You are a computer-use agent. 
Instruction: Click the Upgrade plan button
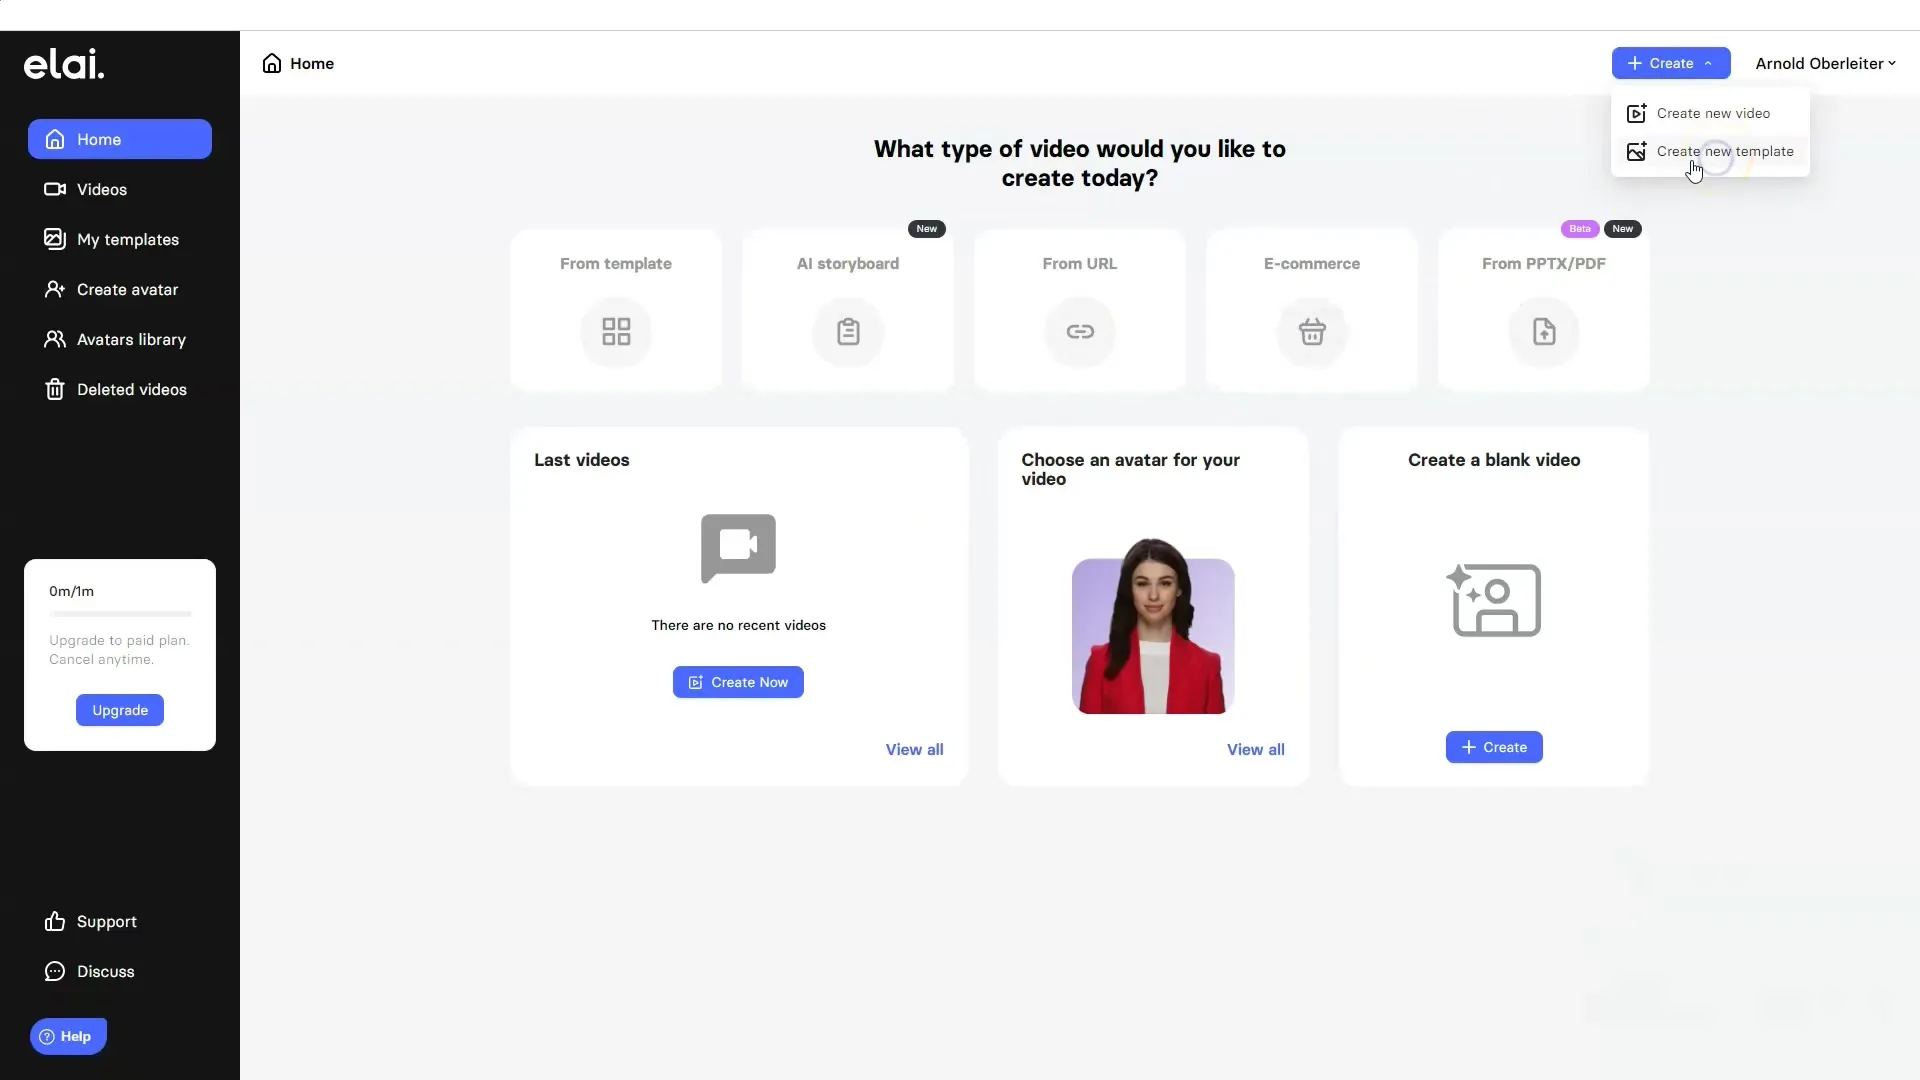click(x=120, y=711)
